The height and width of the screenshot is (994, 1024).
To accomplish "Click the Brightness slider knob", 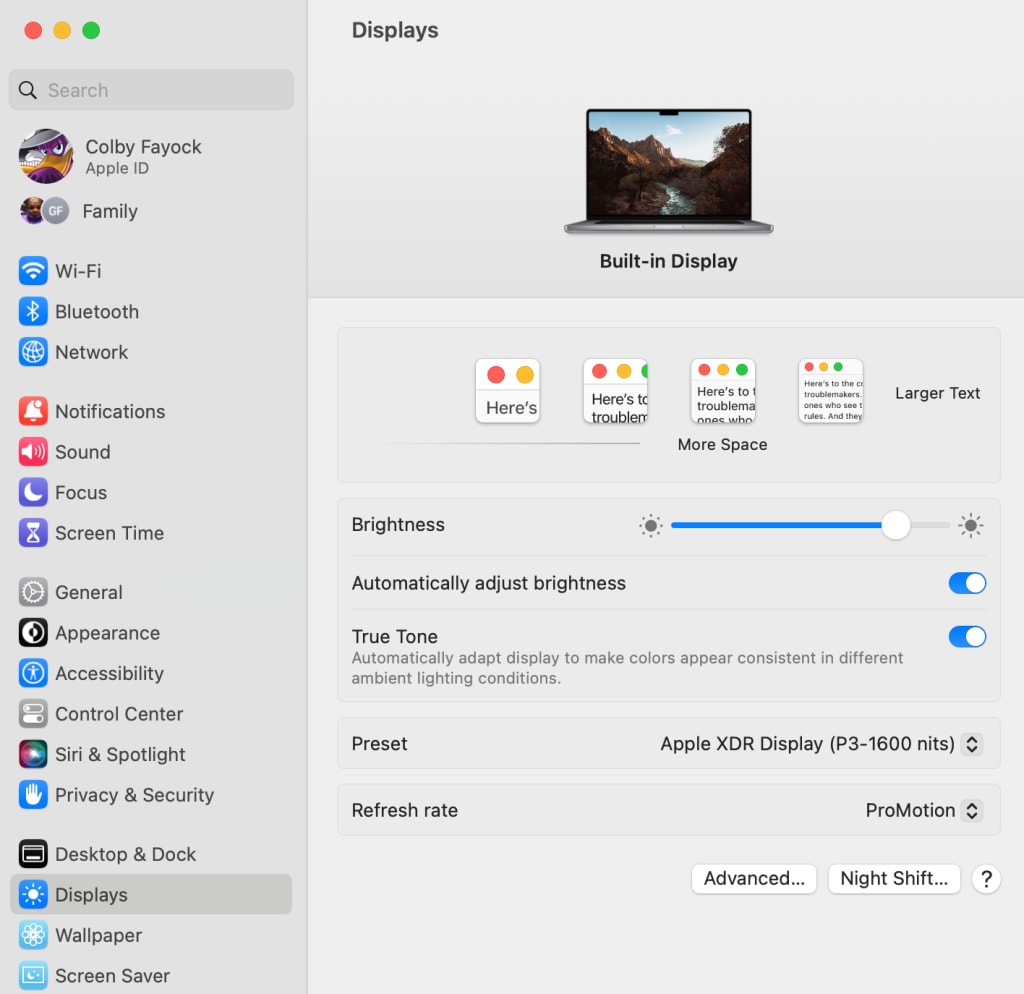I will [x=895, y=525].
